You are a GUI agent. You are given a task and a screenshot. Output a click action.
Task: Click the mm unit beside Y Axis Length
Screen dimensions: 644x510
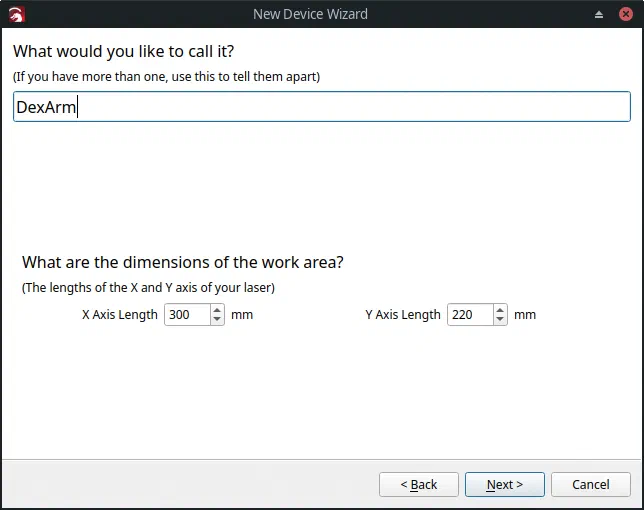pyautogui.click(x=525, y=315)
